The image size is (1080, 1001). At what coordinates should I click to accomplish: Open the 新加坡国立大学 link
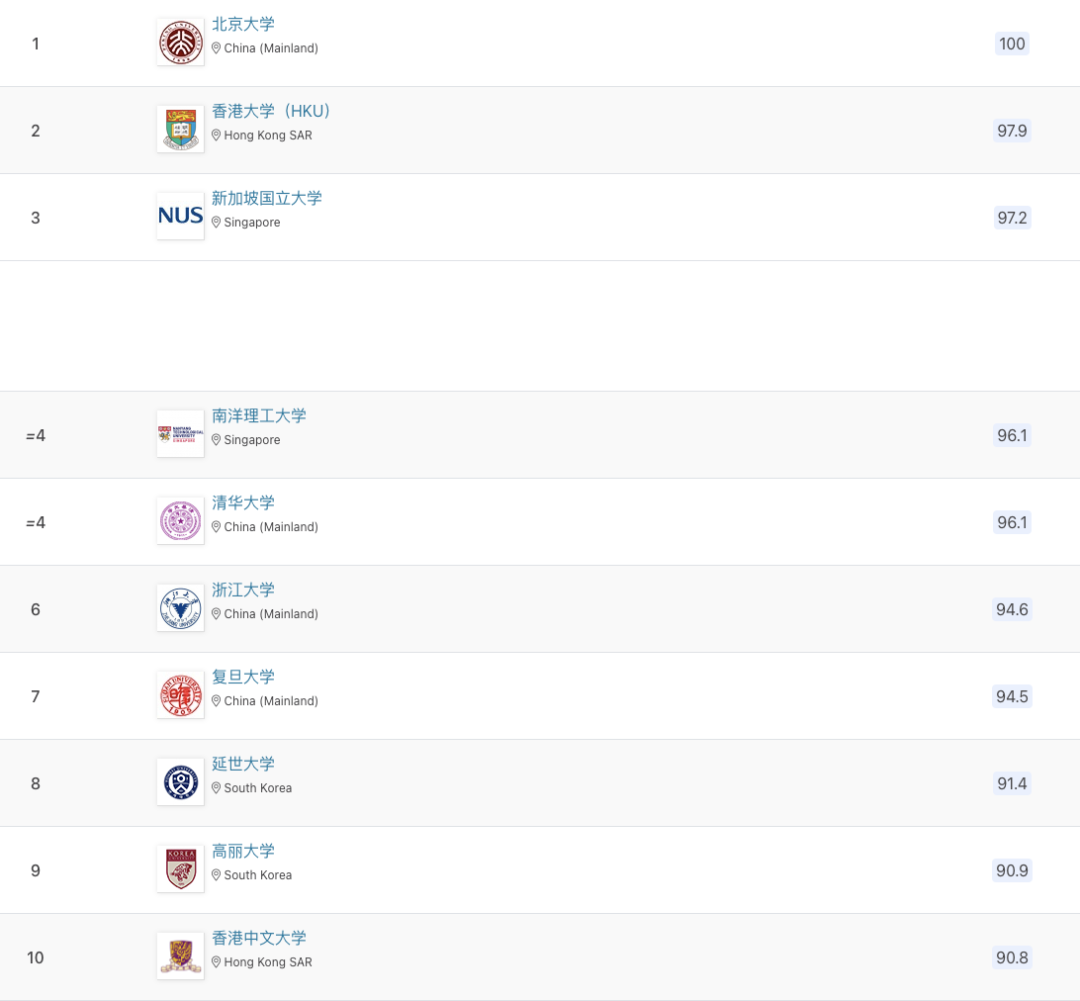point(267,198)
